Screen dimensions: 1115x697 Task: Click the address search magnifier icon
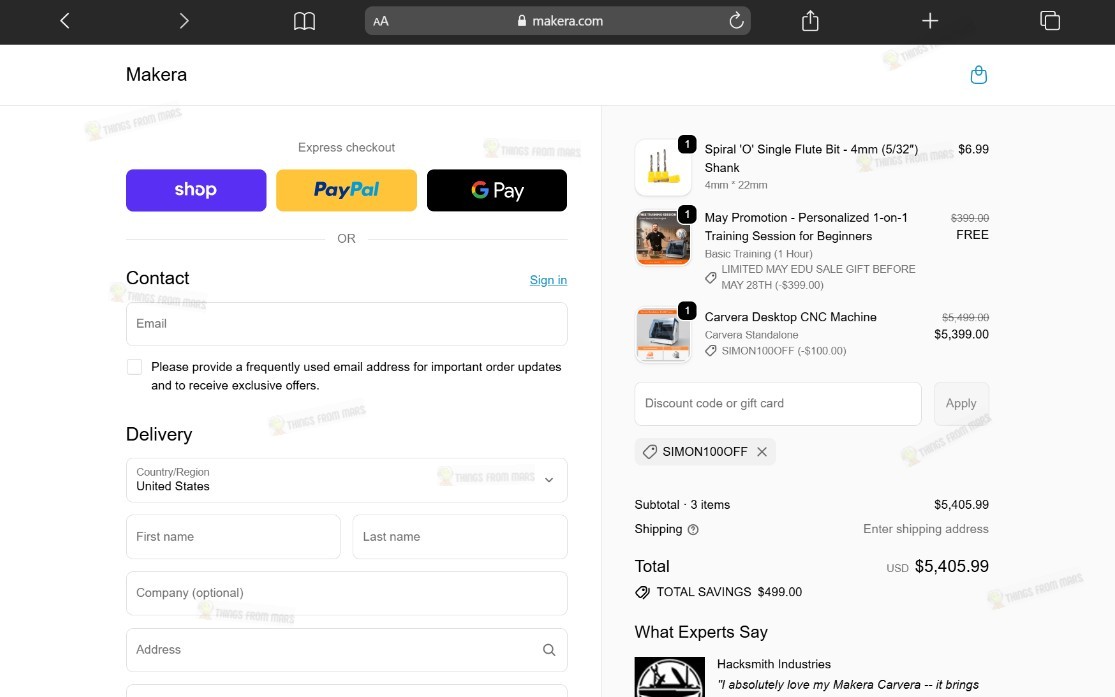(x=549, y=649)
